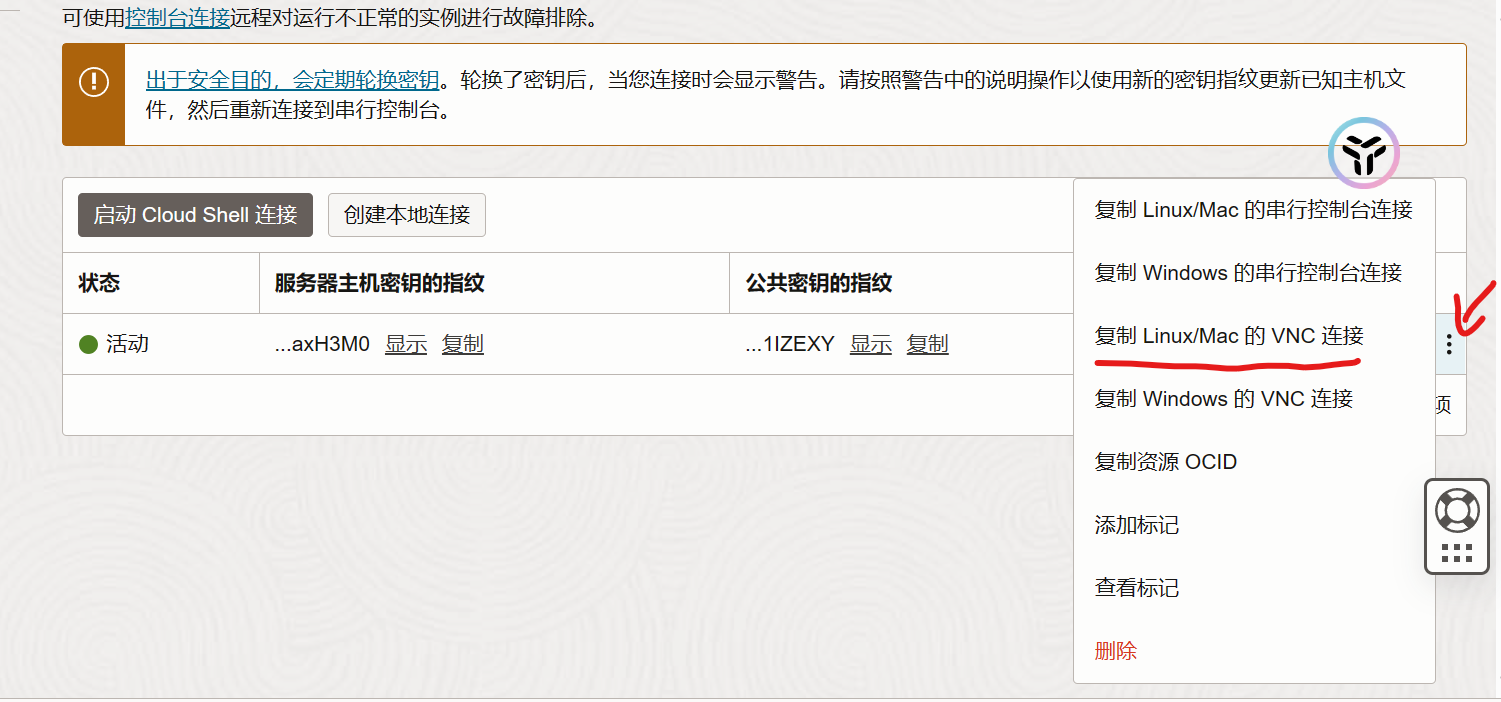Select 复制 Linux/Mac 的串行控制台连接
This screenshot has height=702, width=1501.
tap(1253, 210)
